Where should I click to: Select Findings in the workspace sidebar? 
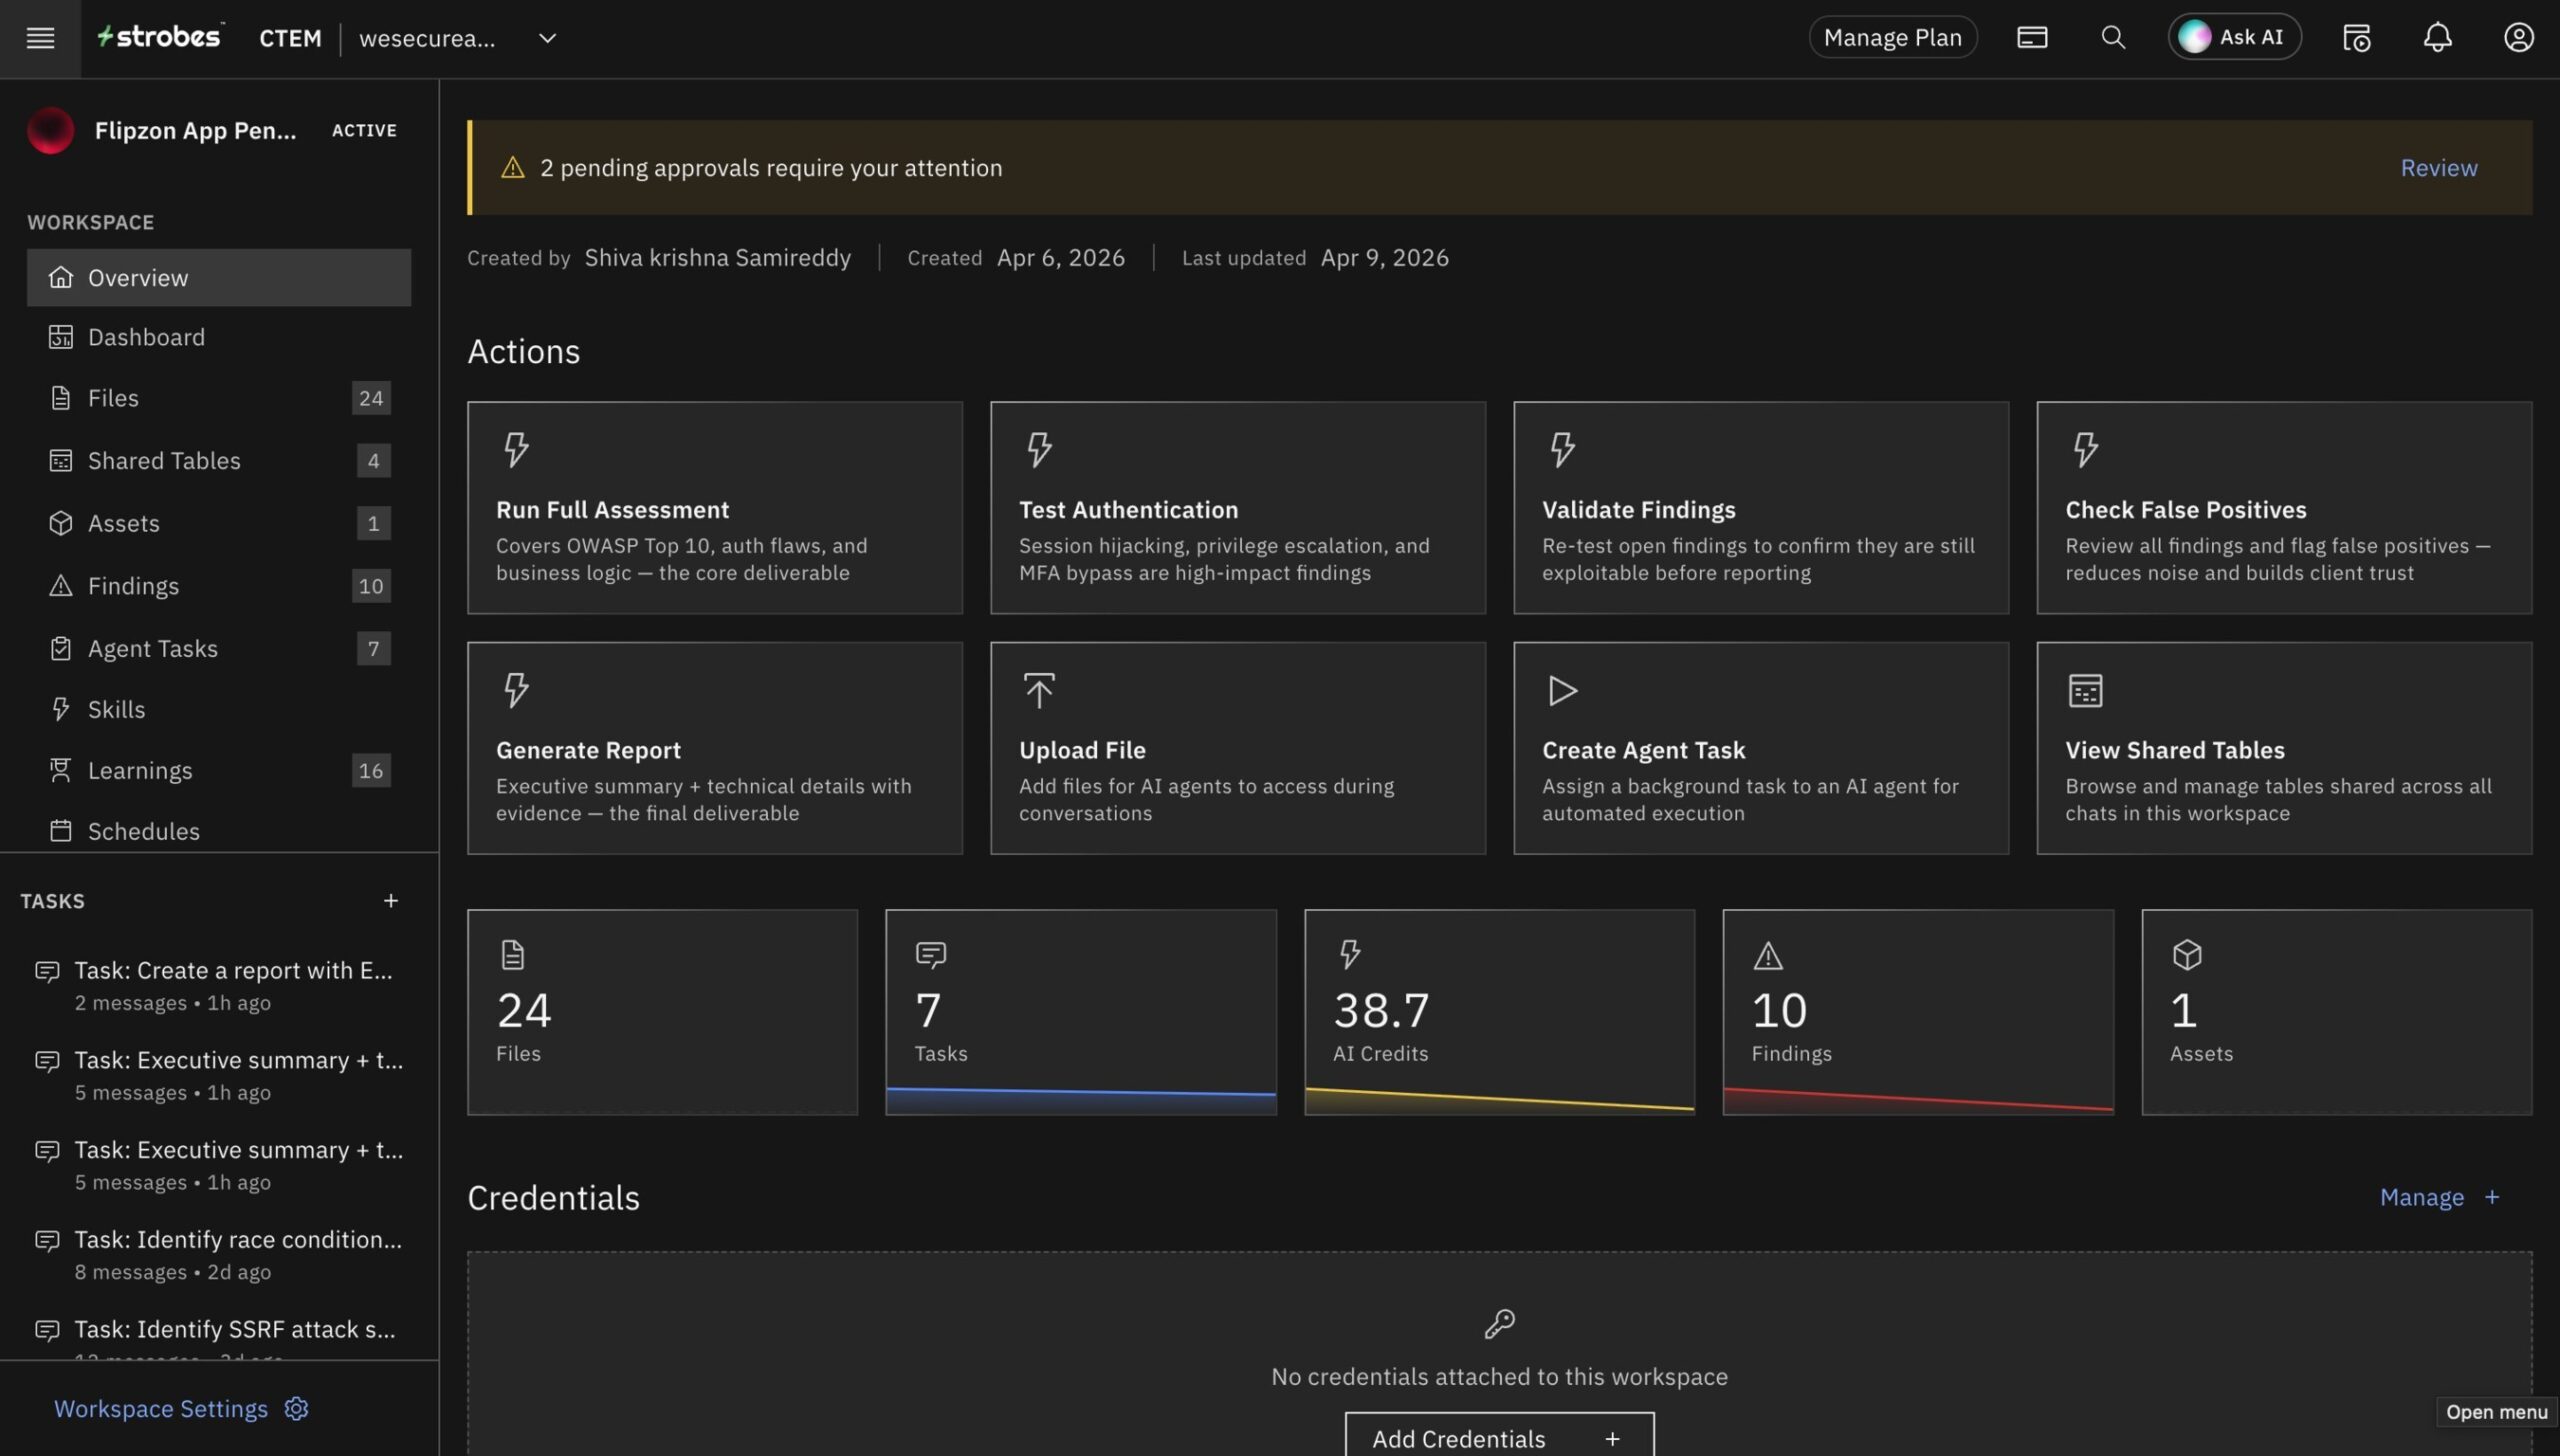(133, 585)
